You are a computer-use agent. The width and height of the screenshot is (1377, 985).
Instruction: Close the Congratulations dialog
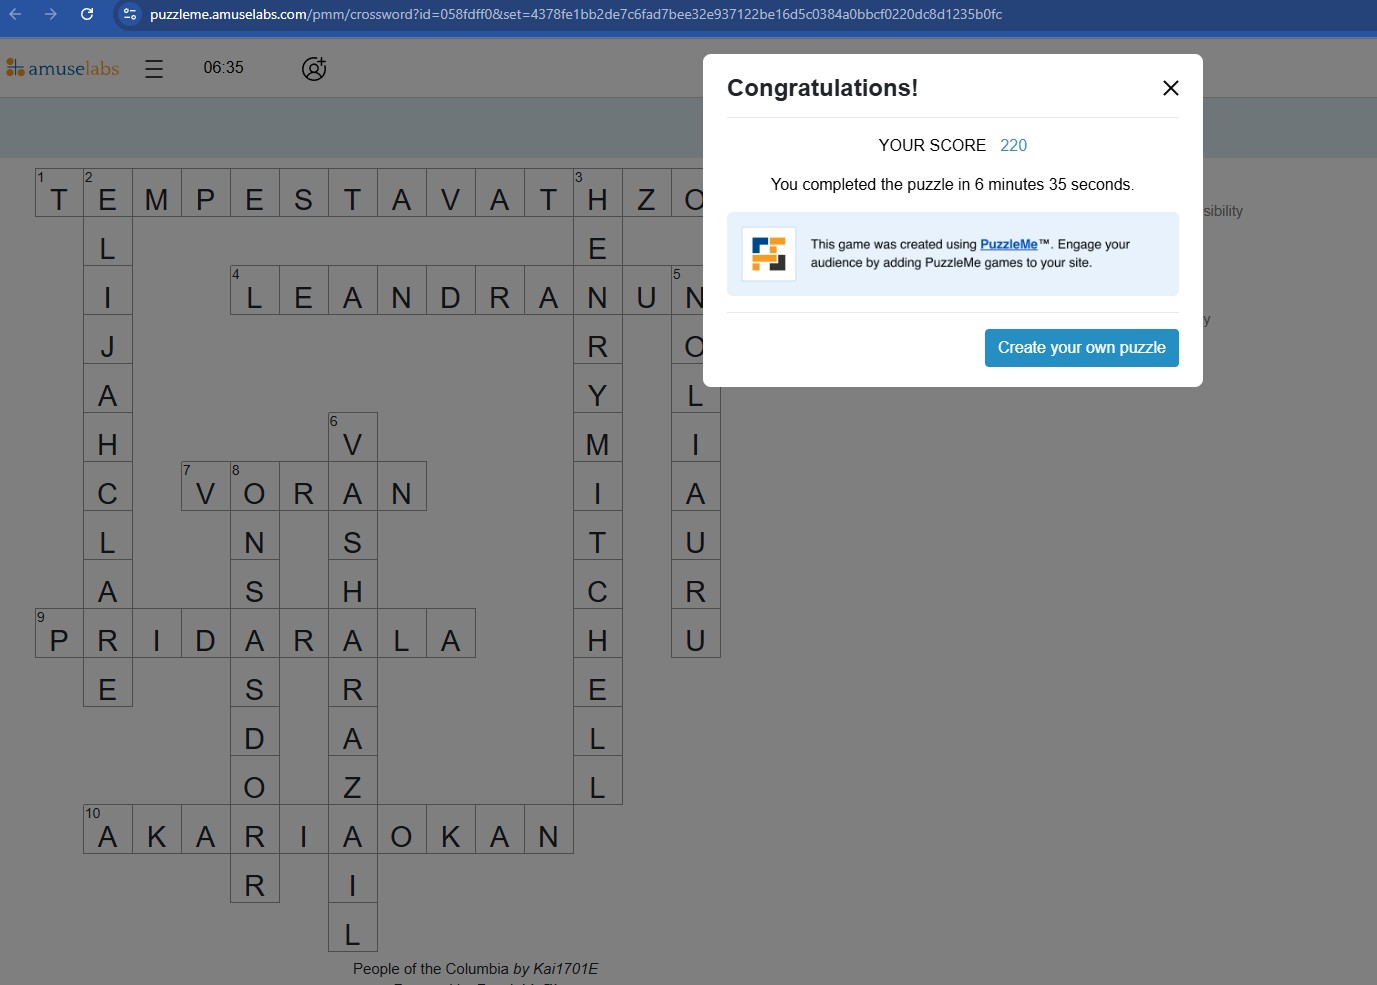click(x=1171, y=88)
